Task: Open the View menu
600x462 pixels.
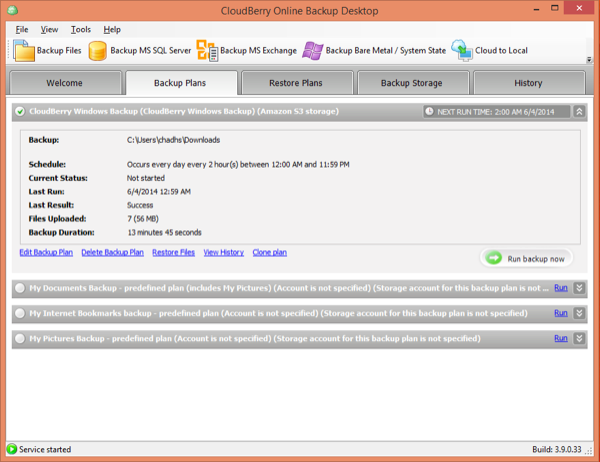Action: coord(49,29)
